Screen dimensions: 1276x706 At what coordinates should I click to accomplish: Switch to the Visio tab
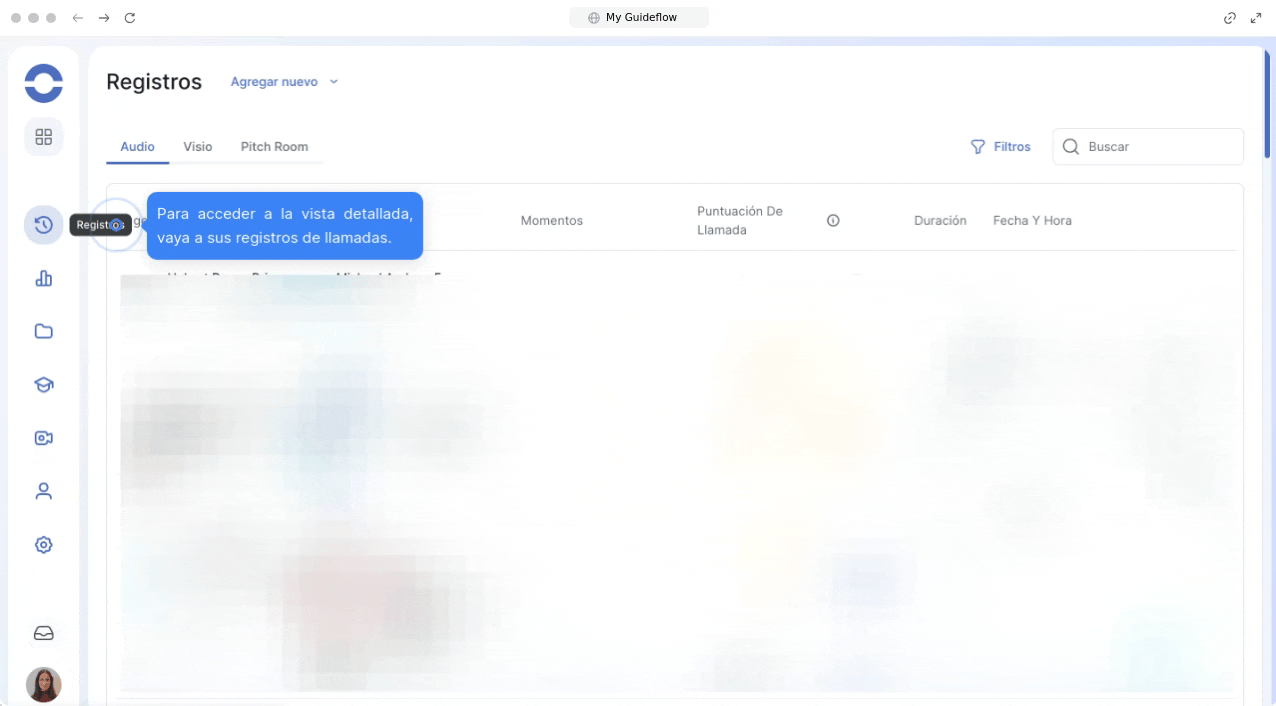coord(198,147)
